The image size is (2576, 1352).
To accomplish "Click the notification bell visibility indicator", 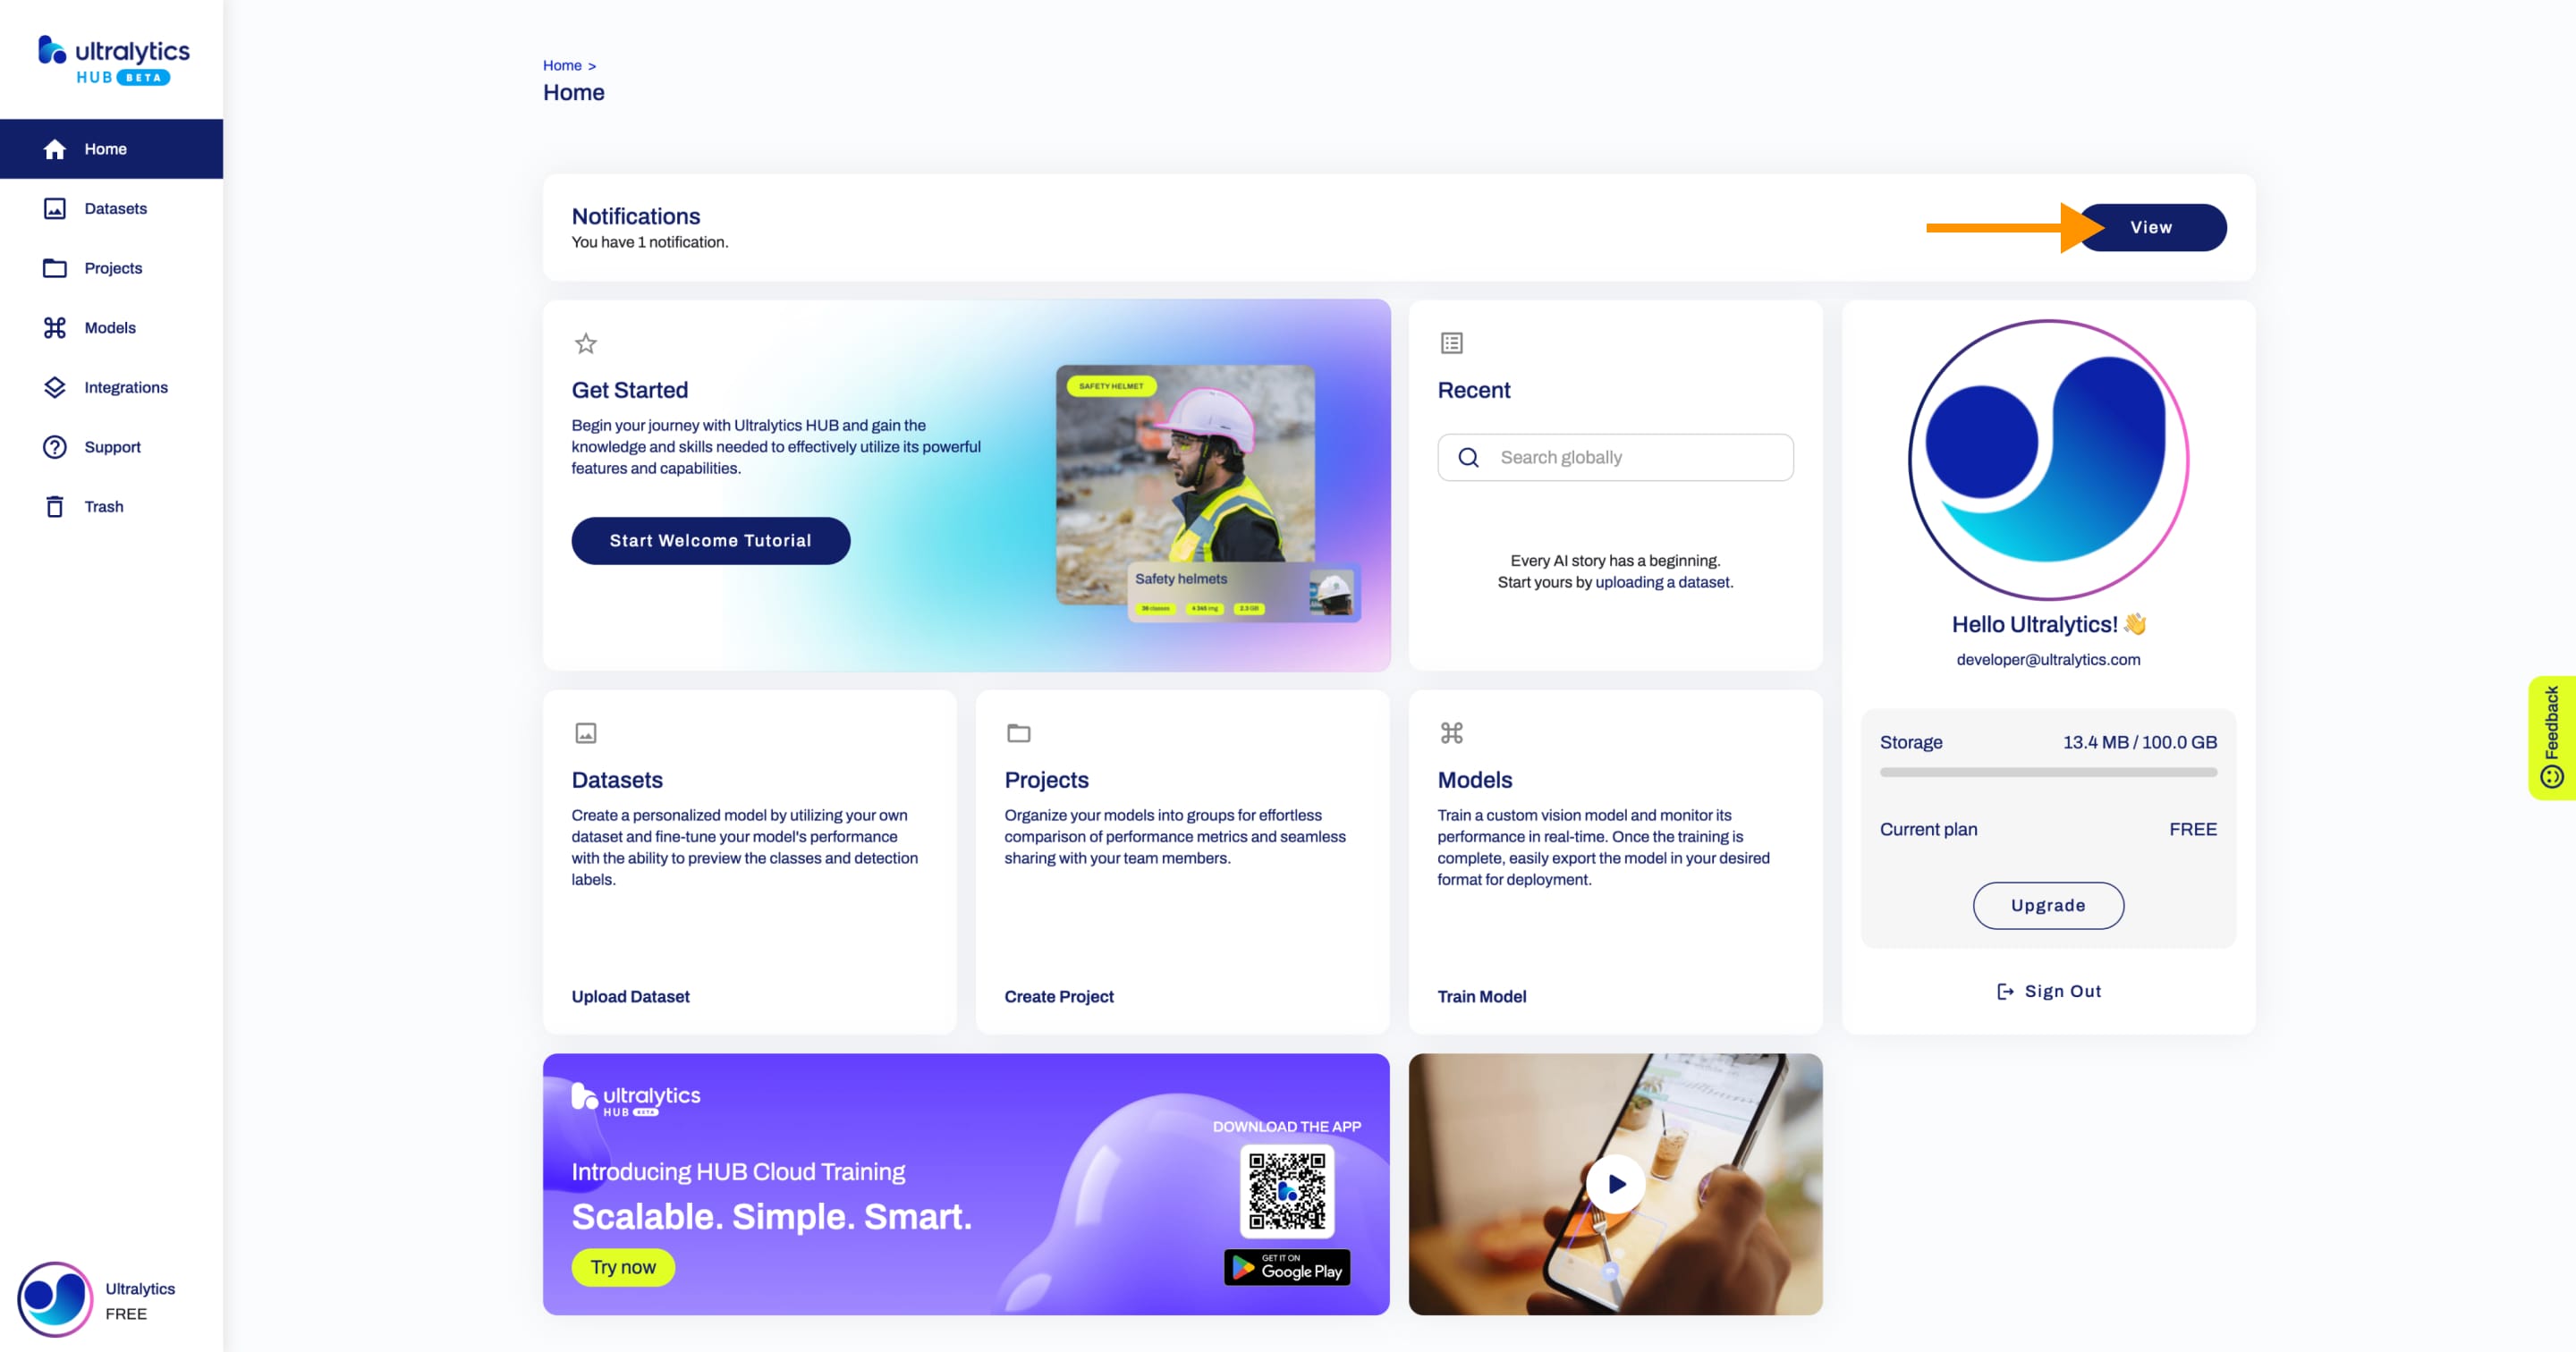I will coord(2150,224).
